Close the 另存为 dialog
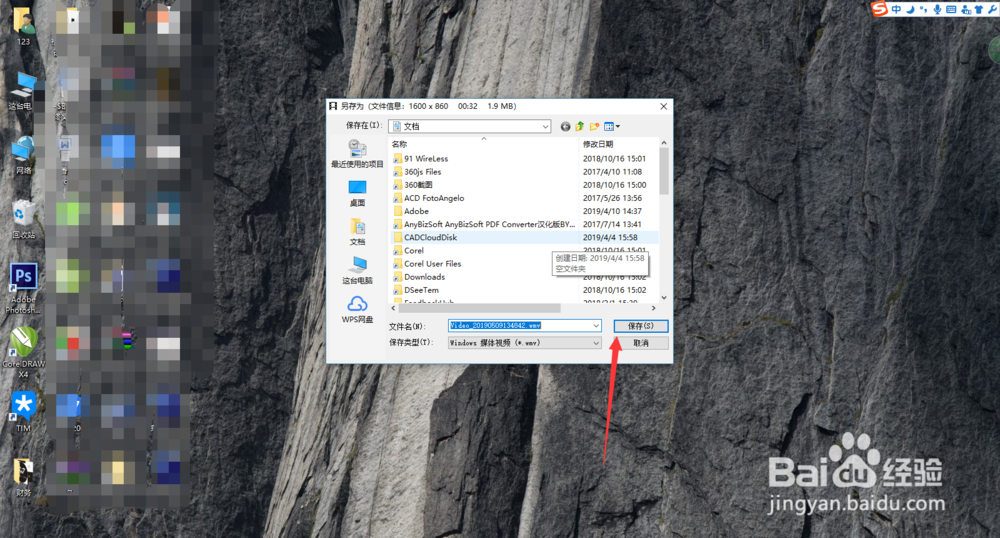Screen dimensions: 1000x538 click(x=663, y=106)
